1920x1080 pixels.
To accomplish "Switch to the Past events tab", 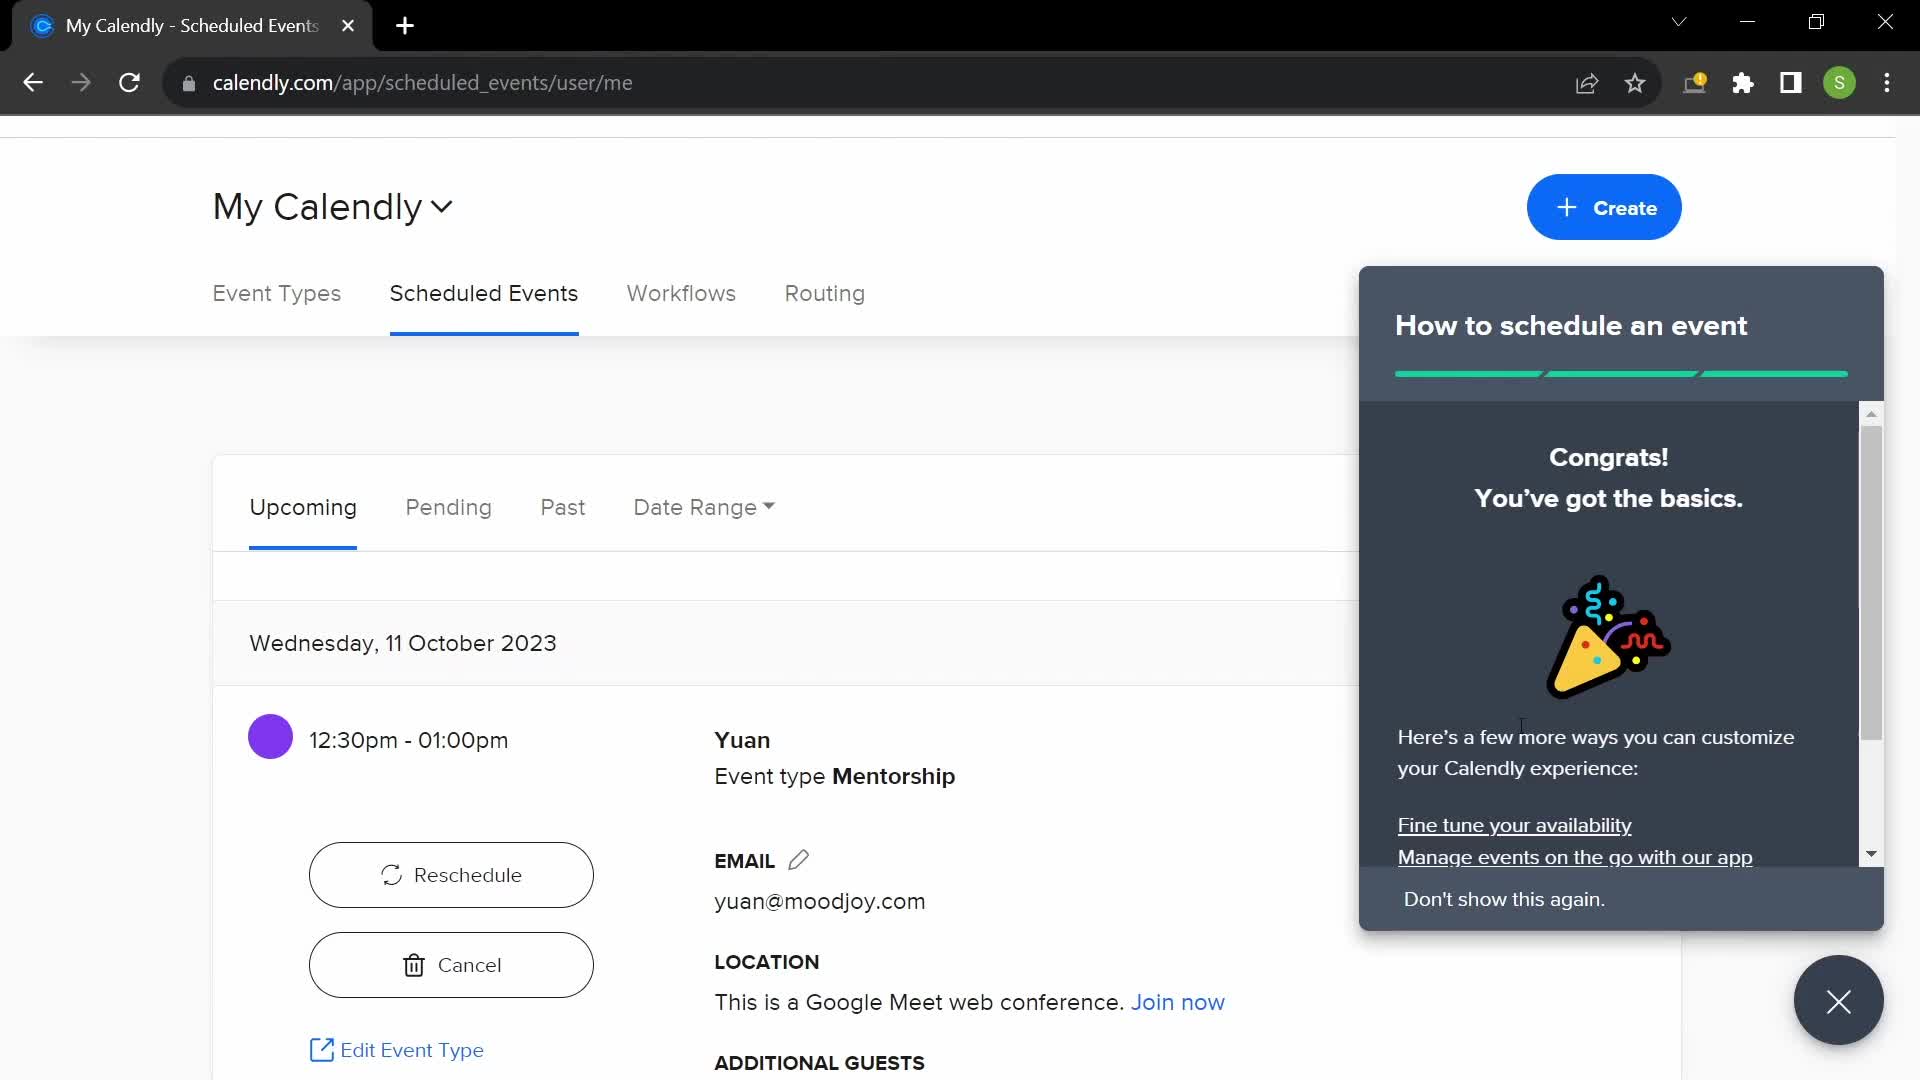I will tap(563, 506).
